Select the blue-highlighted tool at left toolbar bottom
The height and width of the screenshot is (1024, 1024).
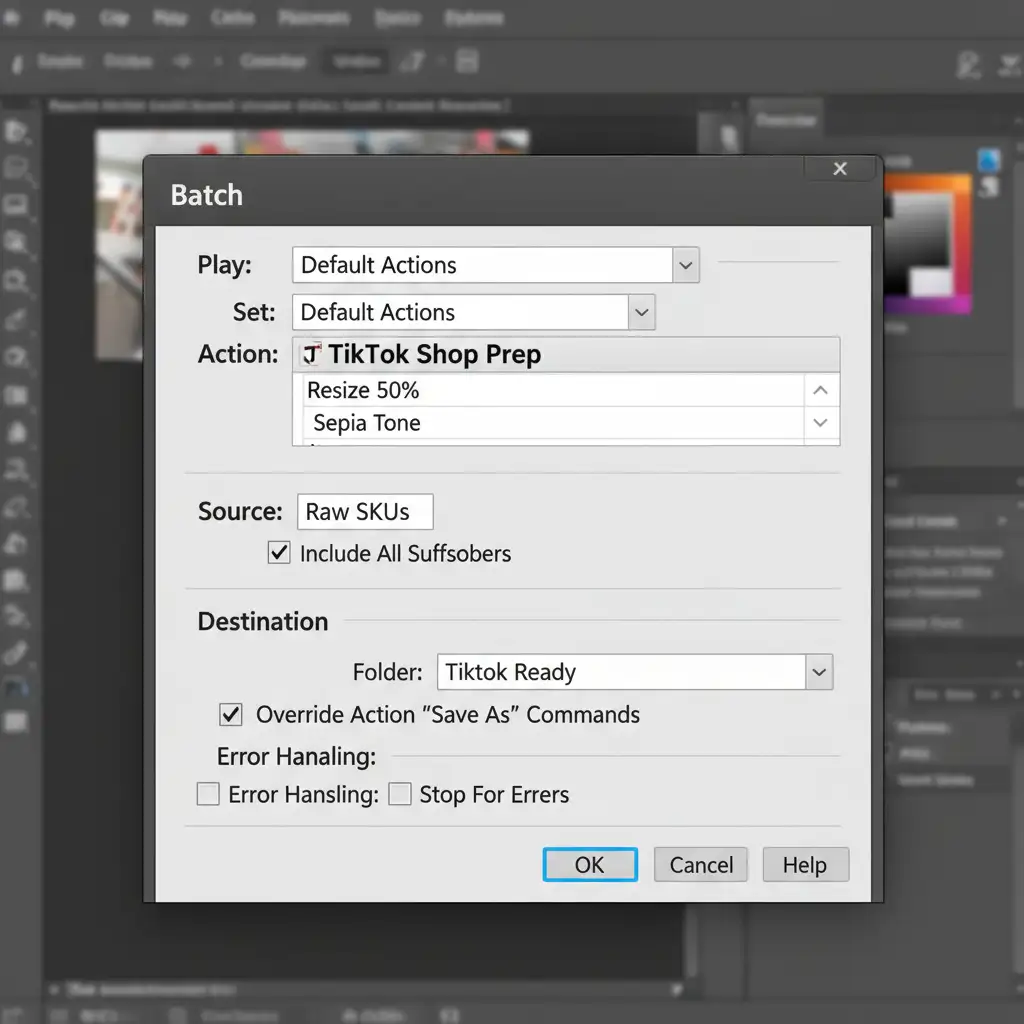point(17,687)
